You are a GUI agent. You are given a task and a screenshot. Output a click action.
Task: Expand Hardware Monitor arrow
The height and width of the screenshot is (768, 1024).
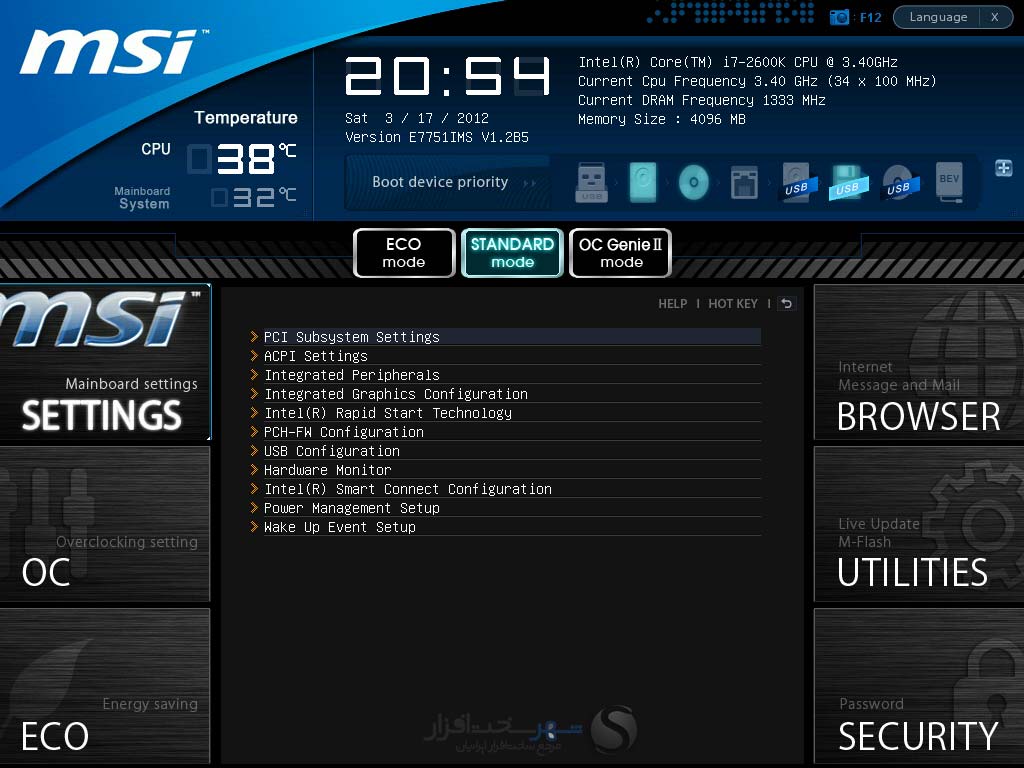254,469
